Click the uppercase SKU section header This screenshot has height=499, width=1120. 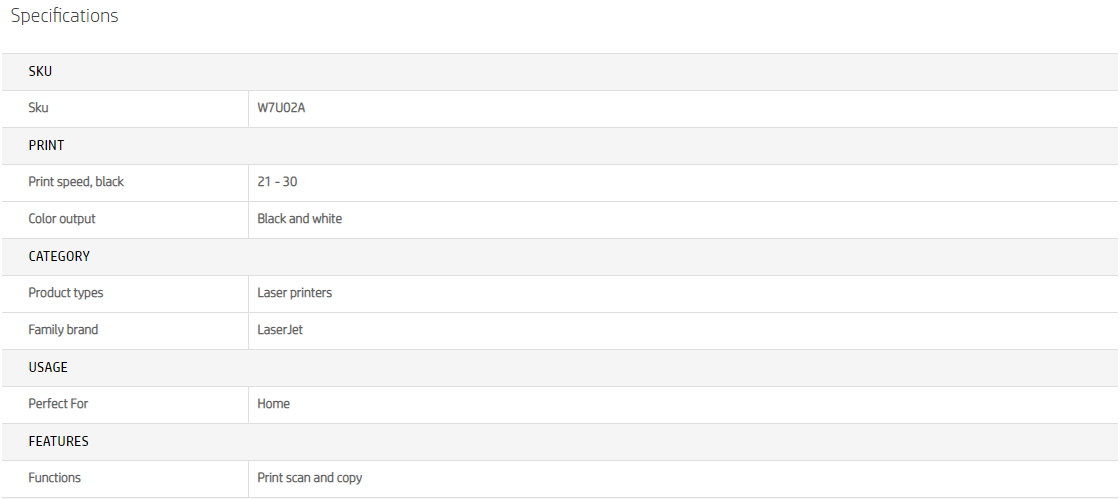pos(40,71)
